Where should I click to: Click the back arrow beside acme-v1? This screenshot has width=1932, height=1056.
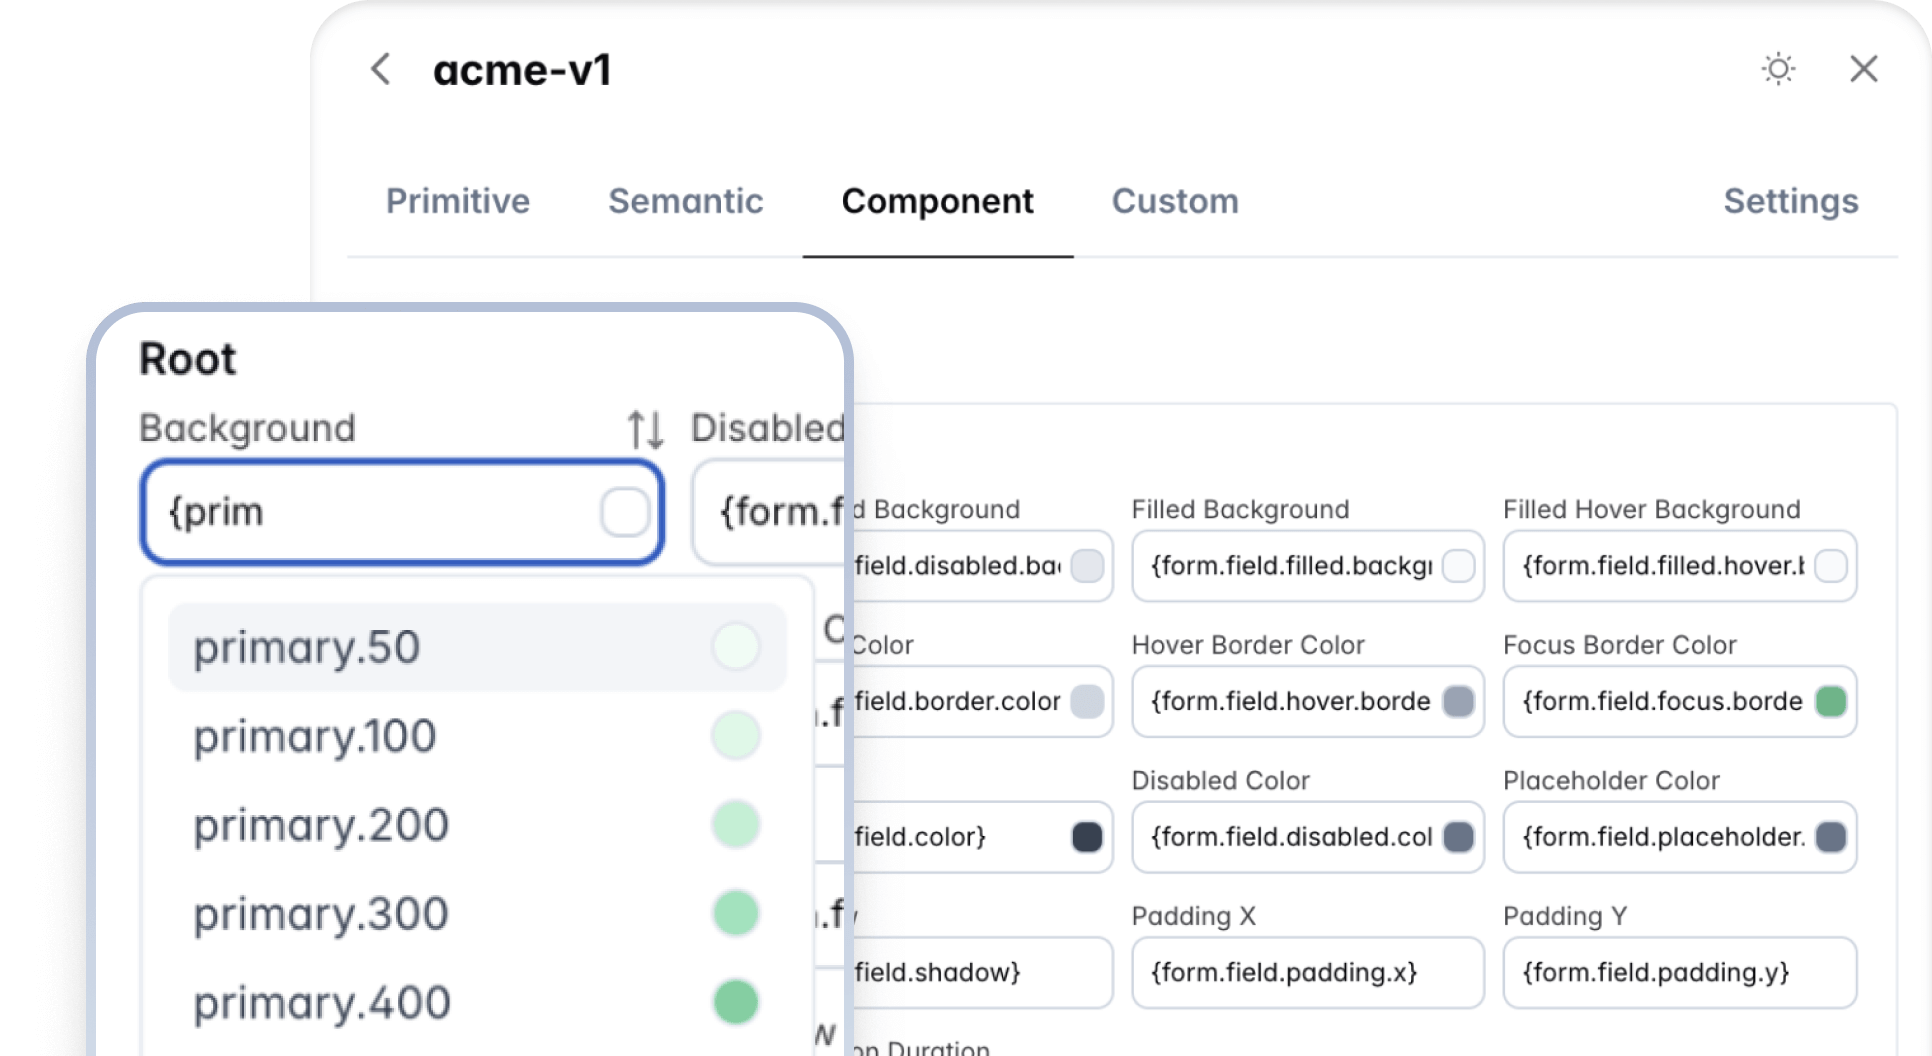381,69
